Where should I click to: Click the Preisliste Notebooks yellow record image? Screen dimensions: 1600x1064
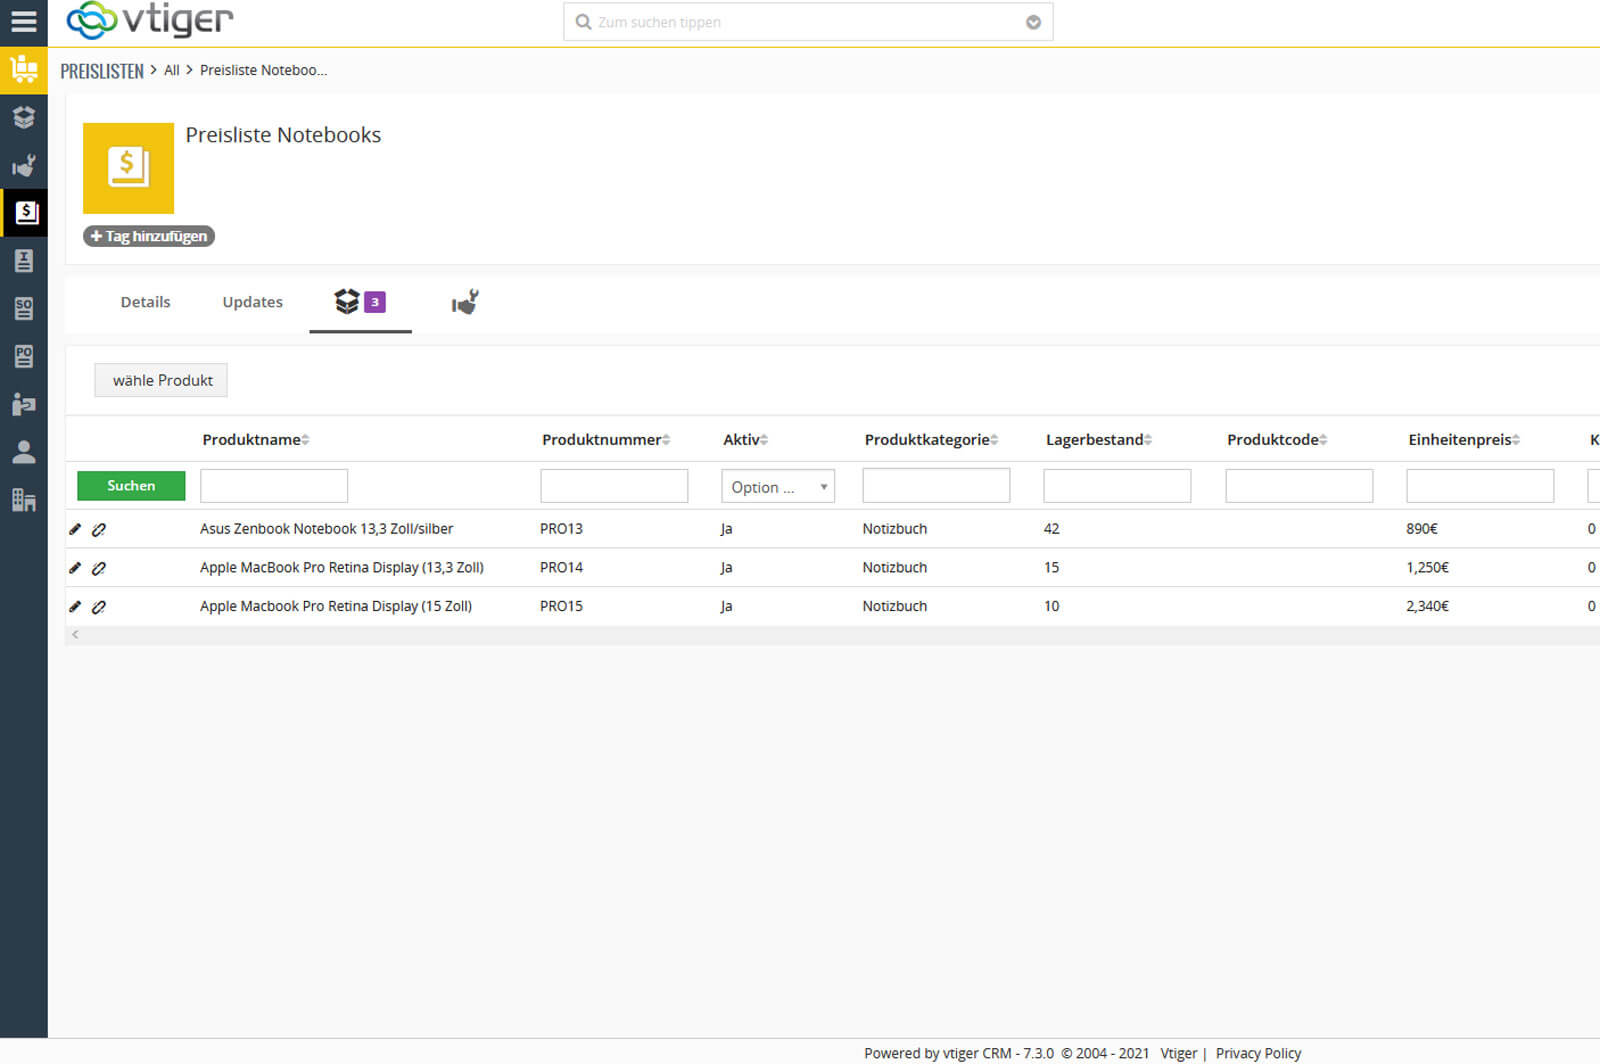tap(128, 168)
